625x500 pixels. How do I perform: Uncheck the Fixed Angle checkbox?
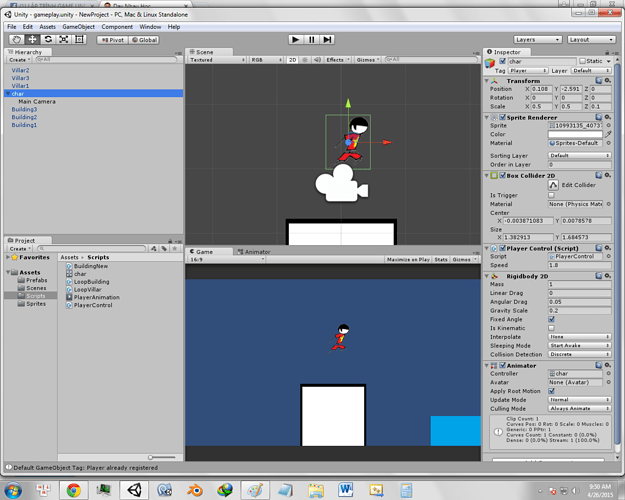(551, 320)
